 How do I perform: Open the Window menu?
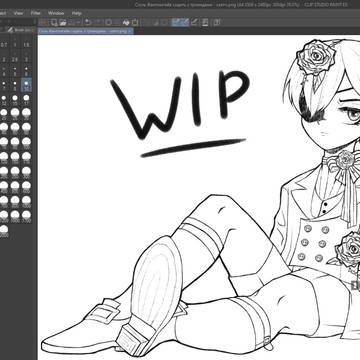coord(56,13)
